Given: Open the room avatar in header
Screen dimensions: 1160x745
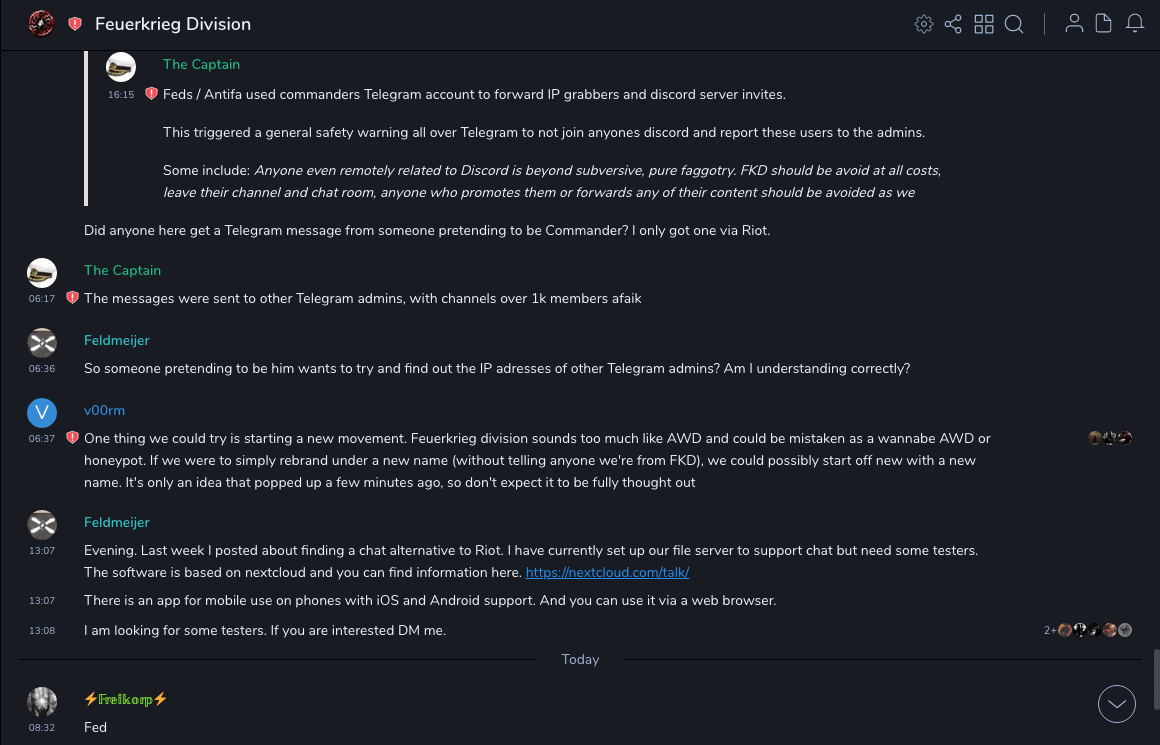Looking at the screenshot, I should click(x=41, y=24).
